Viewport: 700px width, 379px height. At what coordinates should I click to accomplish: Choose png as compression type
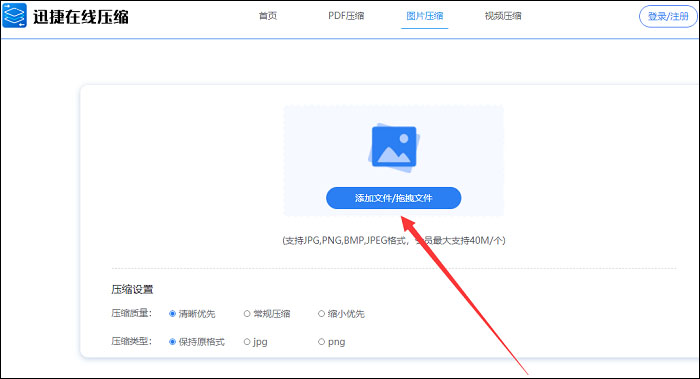[332, 342]
